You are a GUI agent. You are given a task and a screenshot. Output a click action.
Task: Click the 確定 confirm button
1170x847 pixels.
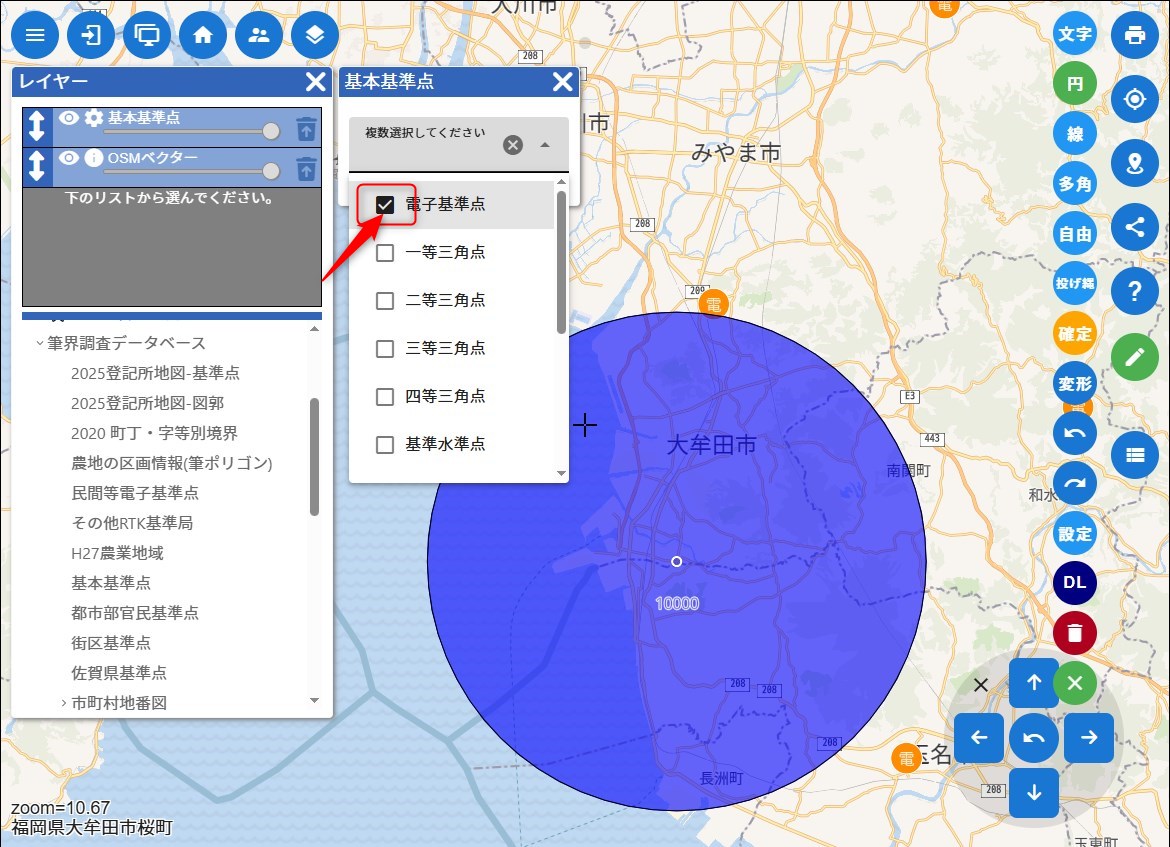click(x=1074, y=333)
